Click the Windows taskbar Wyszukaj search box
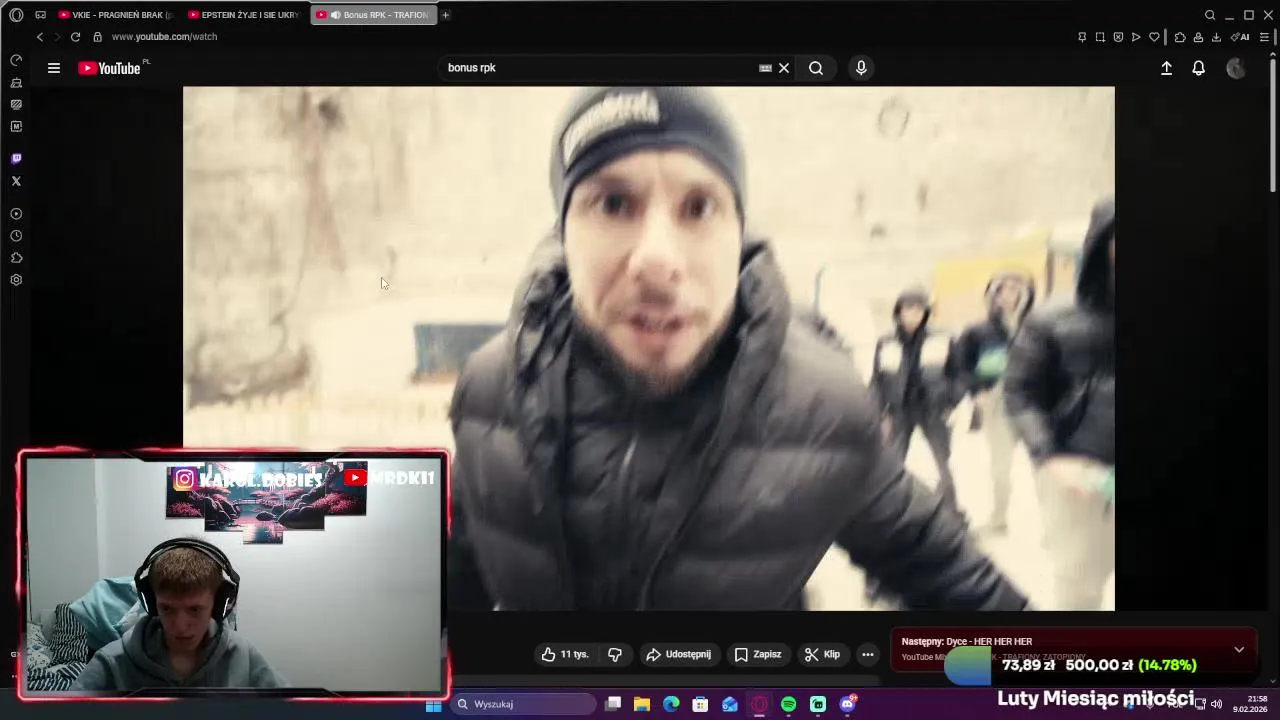The image size is (1280, 720). pos(522,704)
